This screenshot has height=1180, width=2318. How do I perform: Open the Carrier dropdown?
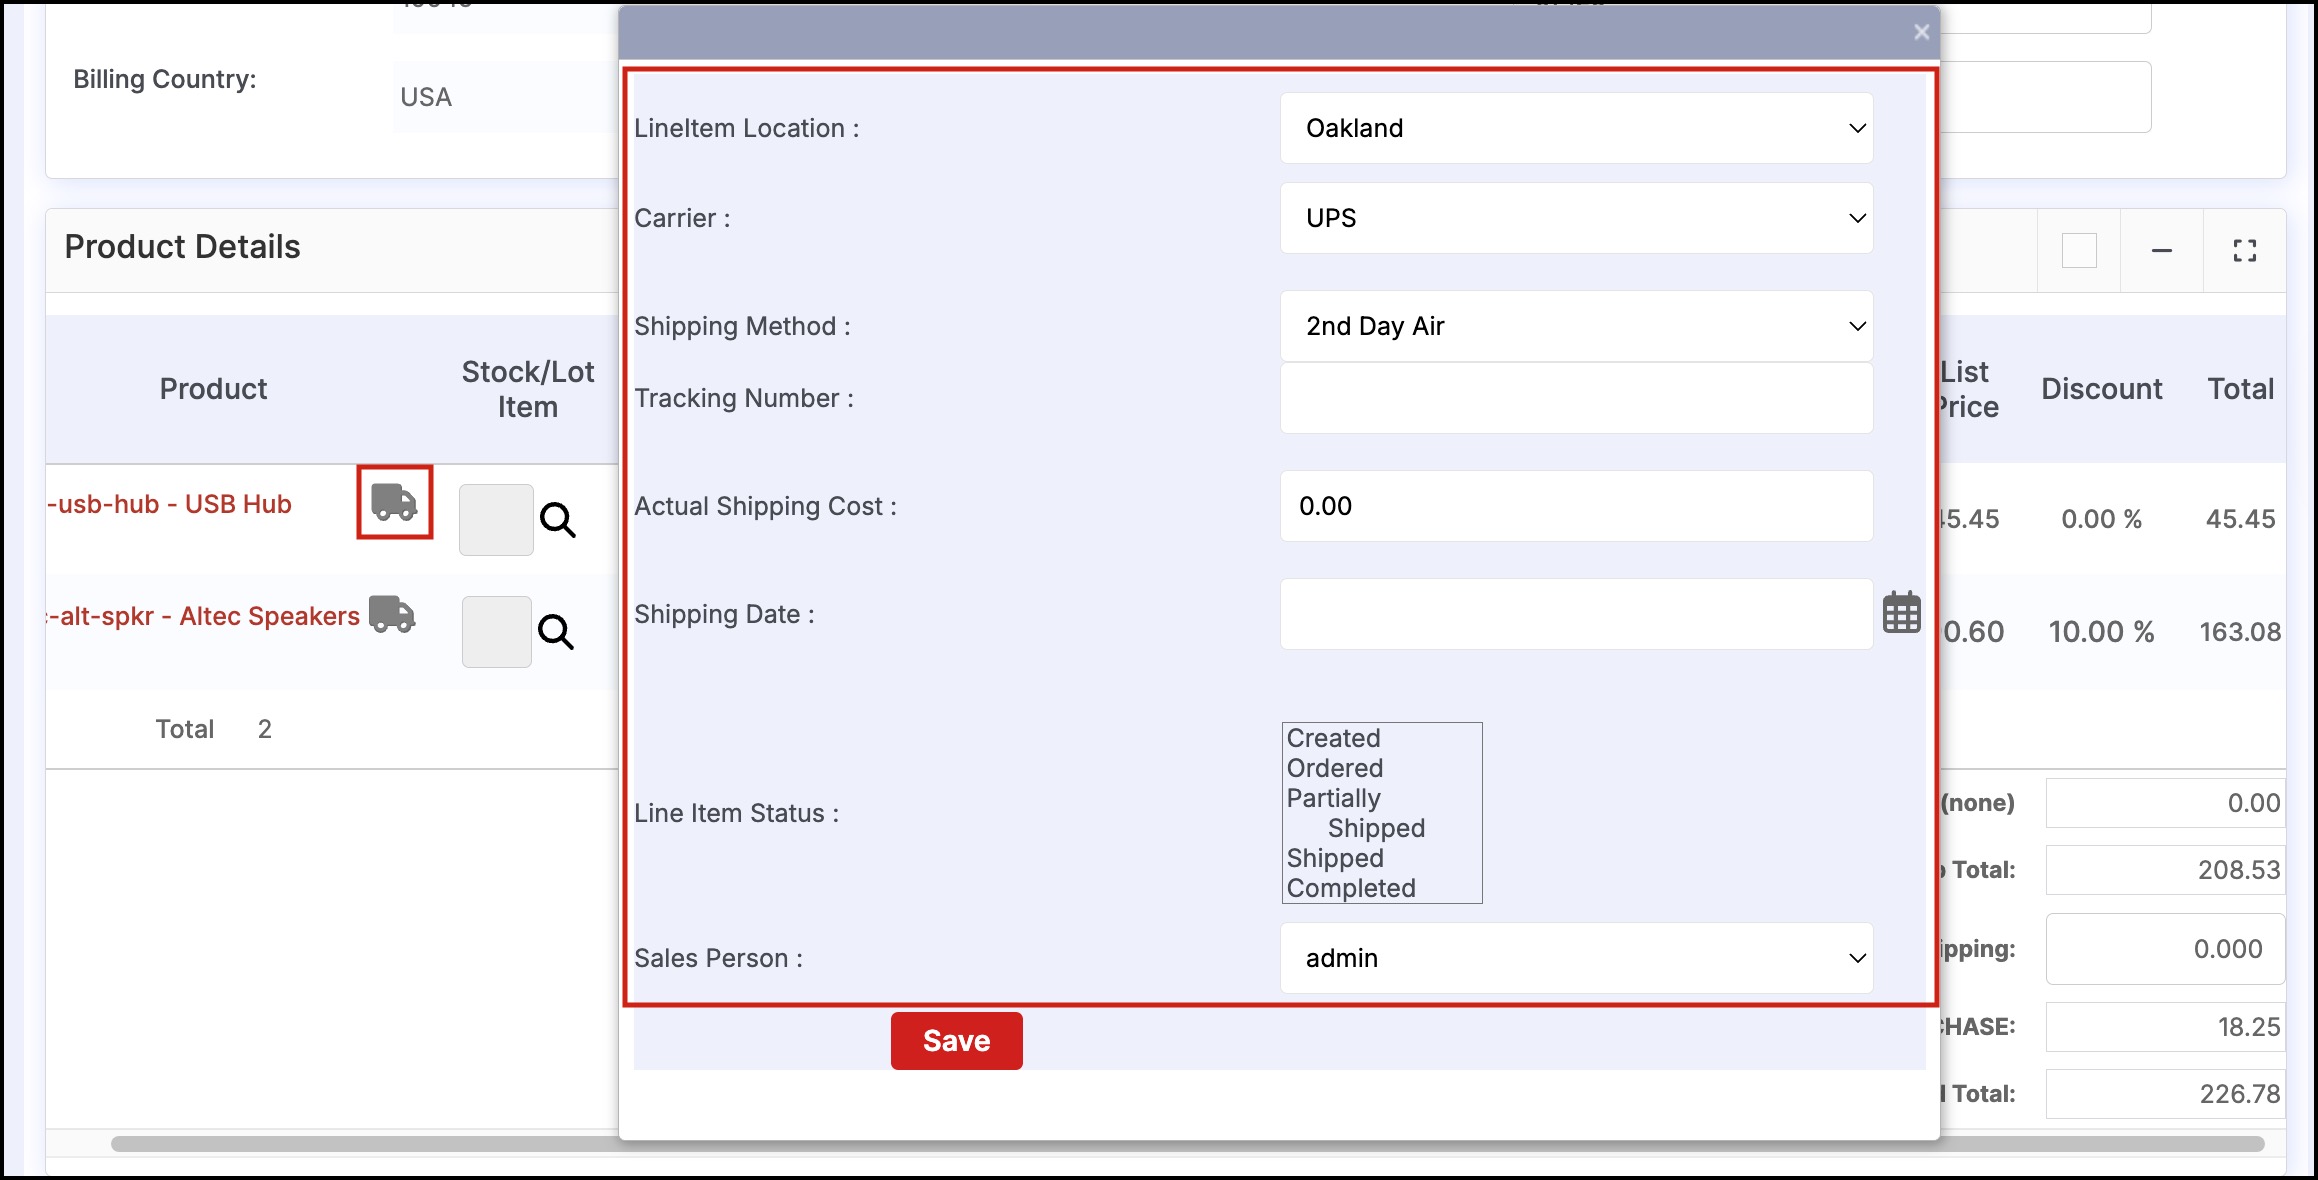(x=1576, y=218)
